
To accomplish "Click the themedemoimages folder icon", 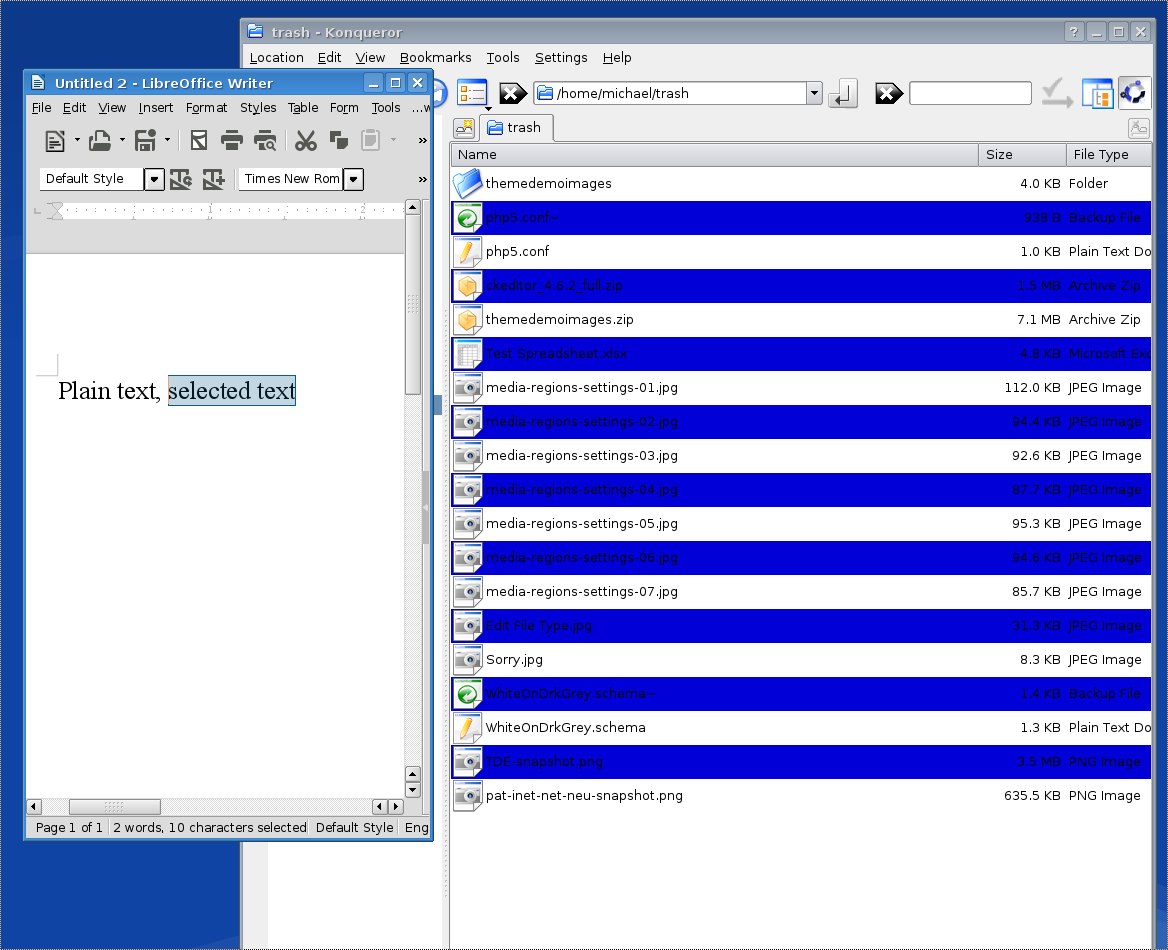I will click(x=467, y=183).
